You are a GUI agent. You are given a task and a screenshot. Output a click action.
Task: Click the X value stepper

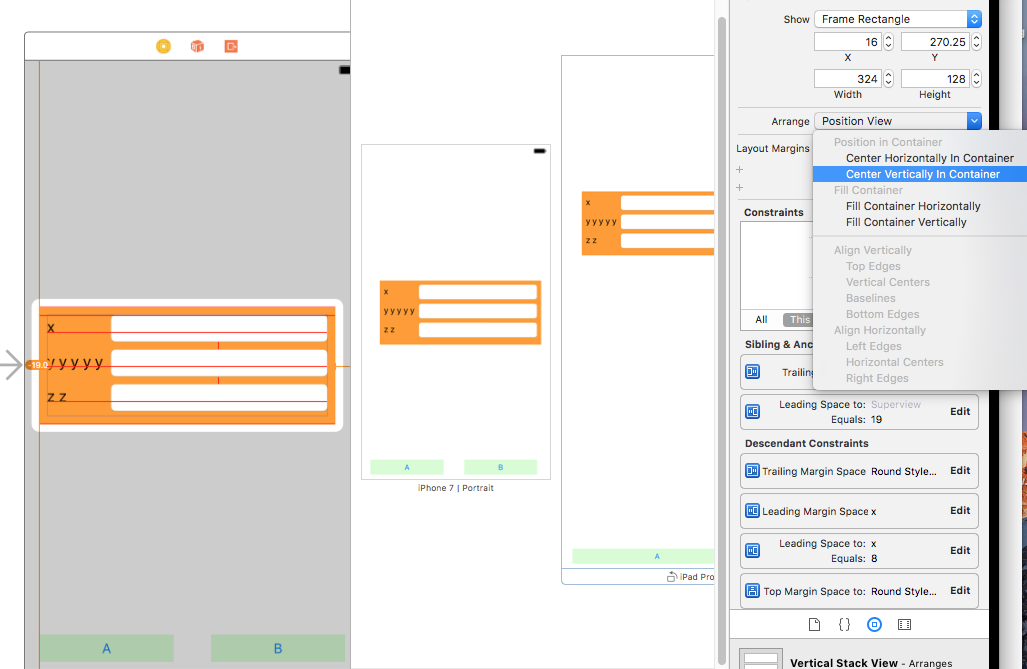[x=888, y=42]
